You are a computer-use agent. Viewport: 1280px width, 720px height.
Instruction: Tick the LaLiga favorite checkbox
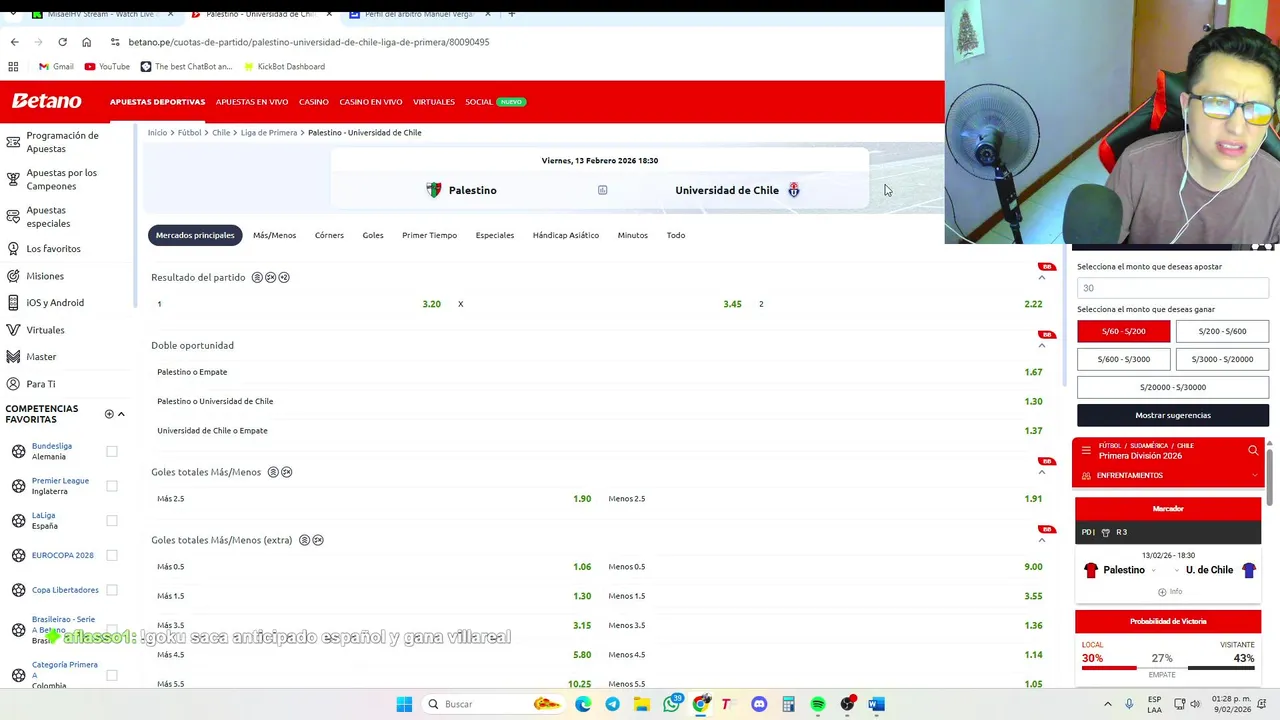click(112, 520)
